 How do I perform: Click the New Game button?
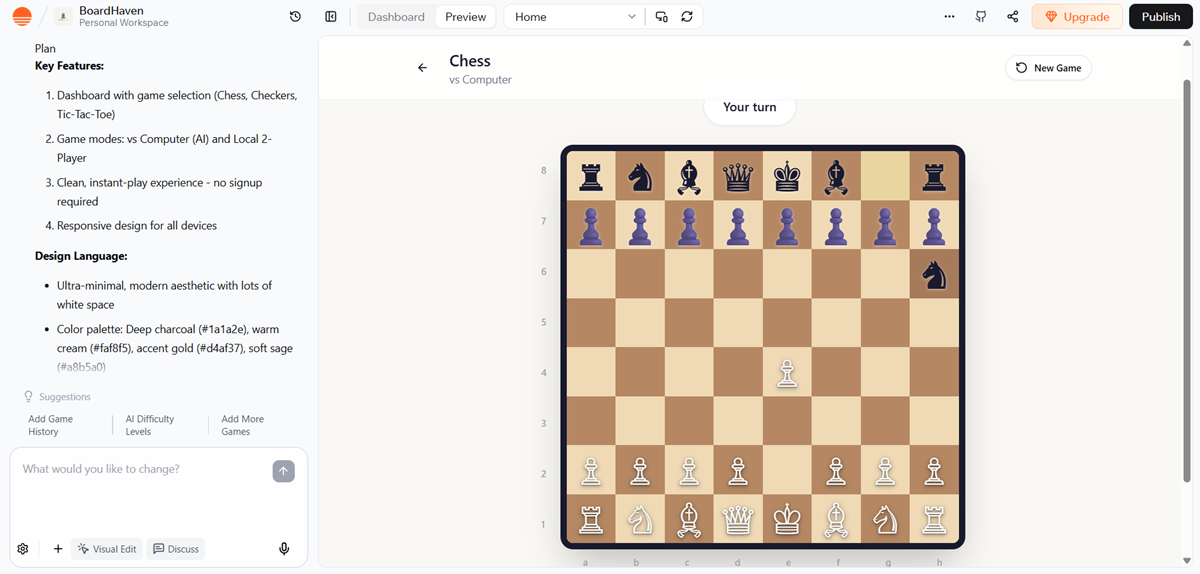[1048, 68]
